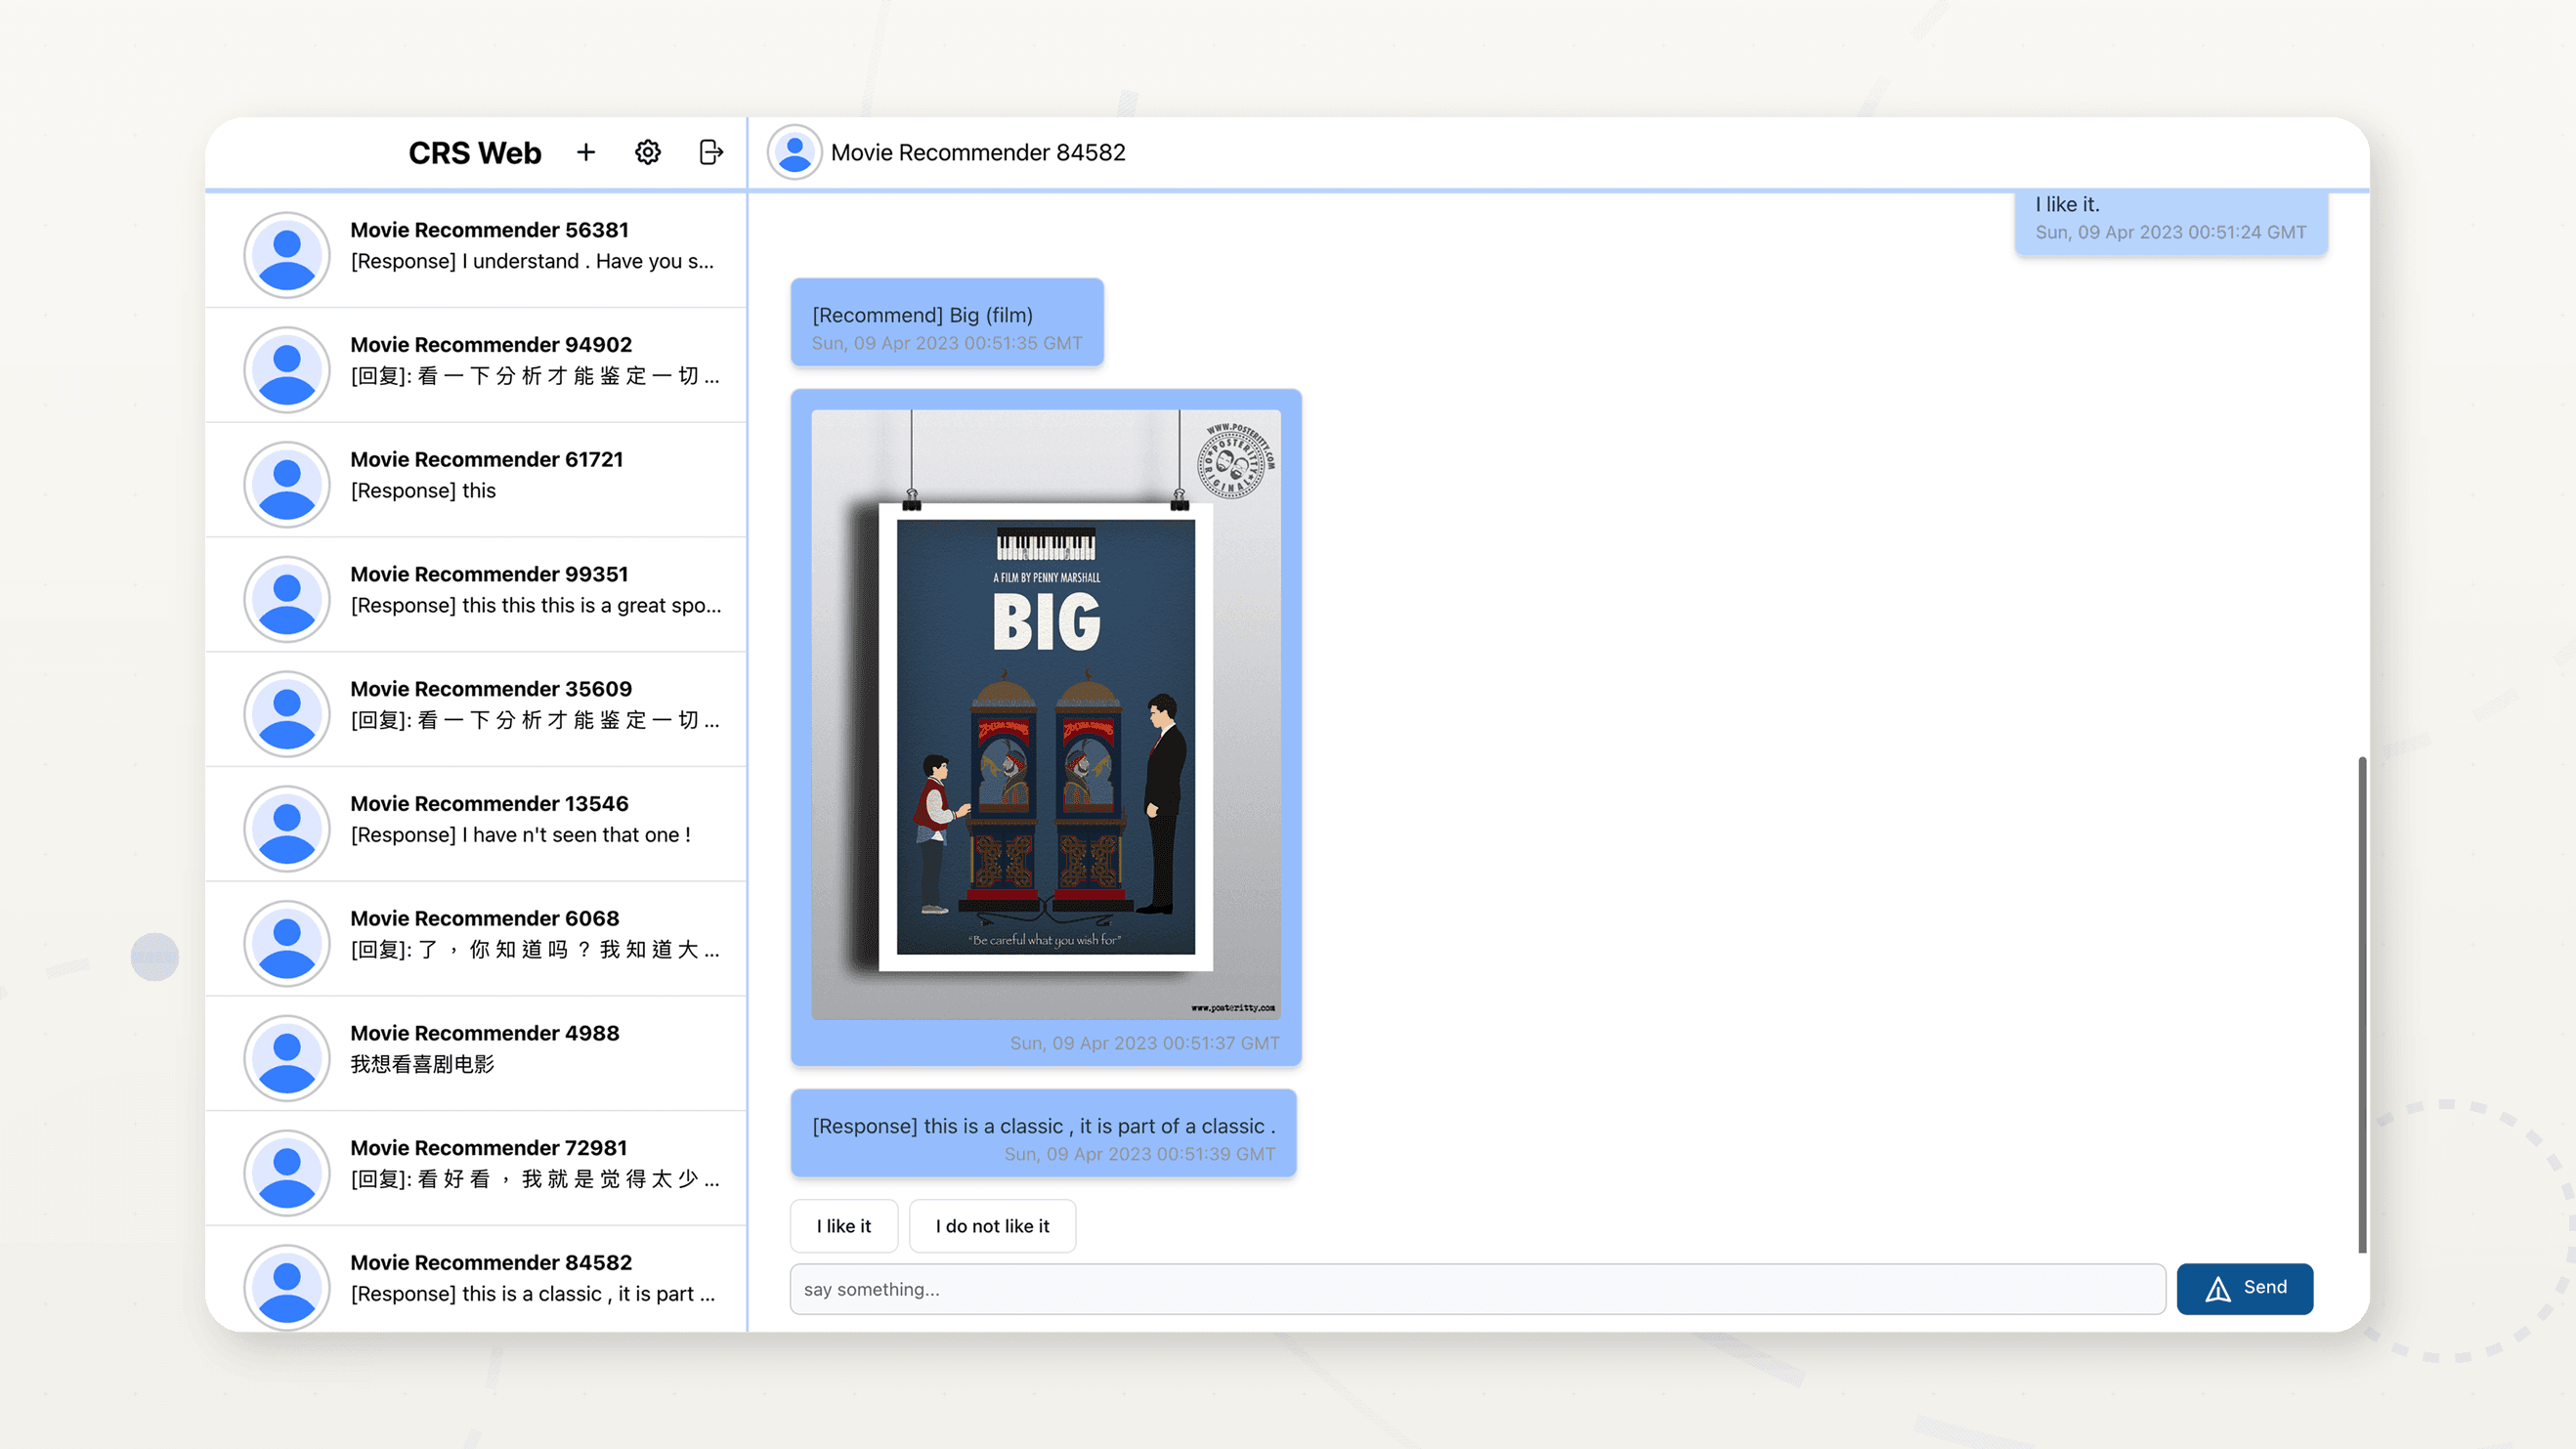The width and height of the screenshot is (2576, 1449).
Task: Click the avatar icon of Movie Recommender 56381
Action: point(287,254)
